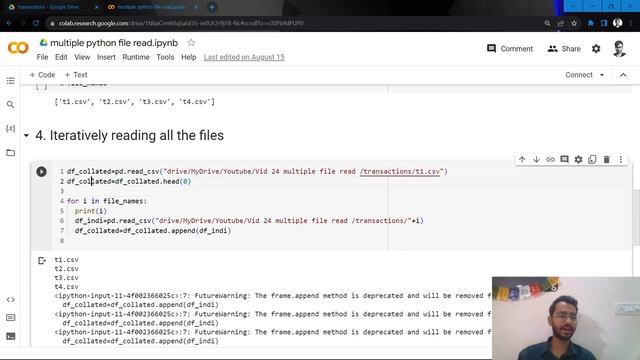
Task: Delete cell trash icon
Action: pos(607,160)
